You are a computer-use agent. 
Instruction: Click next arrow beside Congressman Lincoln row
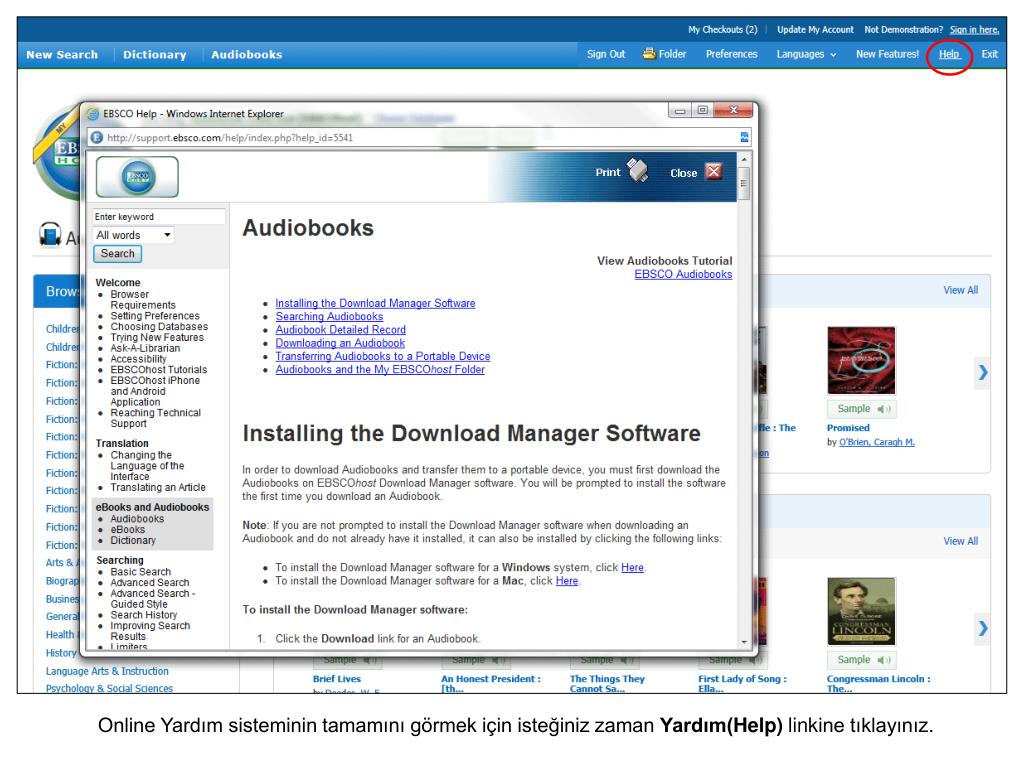pyautogui.click(x=982, y=629)
